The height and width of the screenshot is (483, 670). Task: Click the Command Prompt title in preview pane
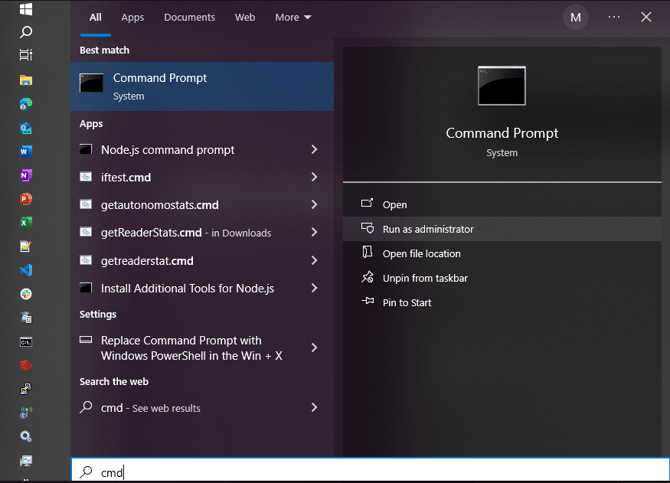point(502,133)
